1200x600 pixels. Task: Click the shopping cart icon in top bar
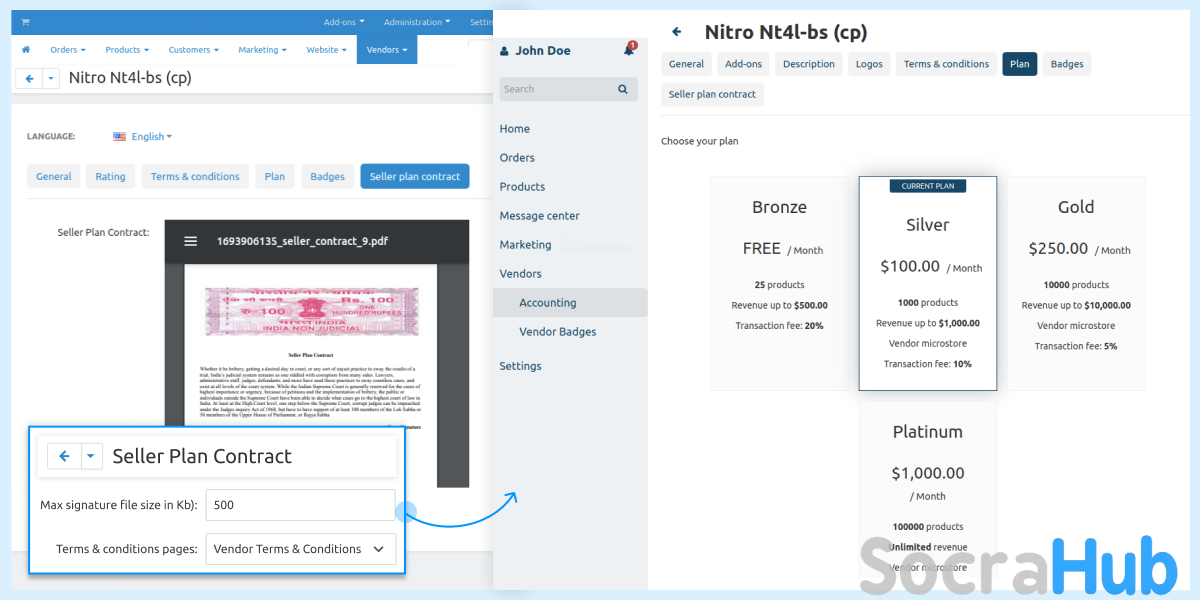(x=25, y=22)
